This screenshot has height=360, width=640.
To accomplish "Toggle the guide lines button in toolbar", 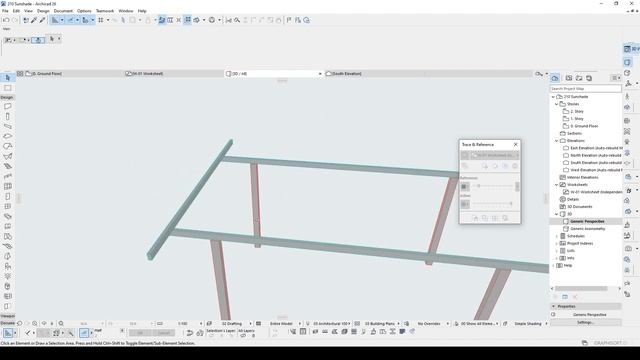I will pos(55,20).
